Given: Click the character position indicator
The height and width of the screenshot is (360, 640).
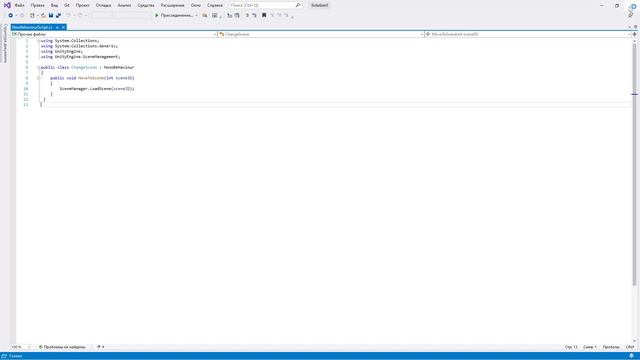Looking at the screenshot, I should click(589, 347).
